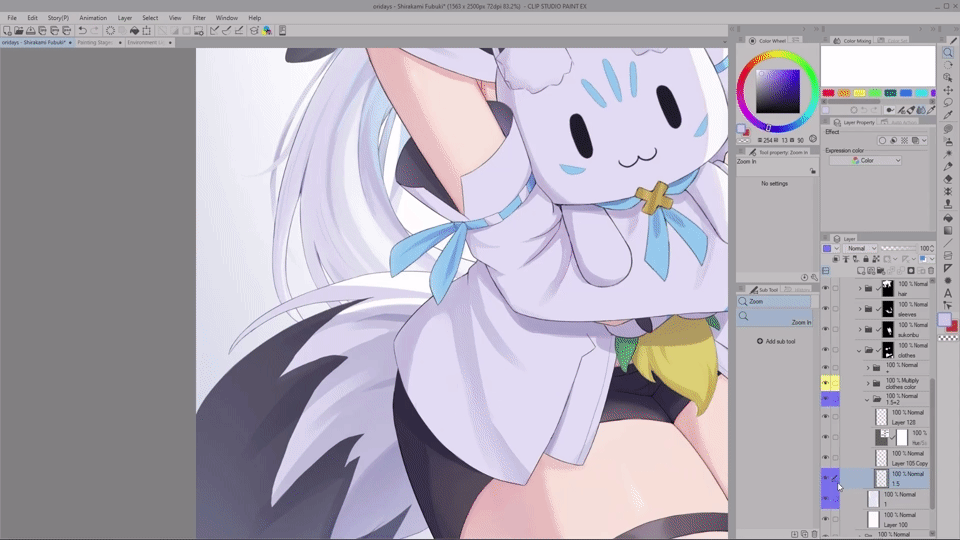Open the Animation menu

pyautogui.click(x=93, y=18)
